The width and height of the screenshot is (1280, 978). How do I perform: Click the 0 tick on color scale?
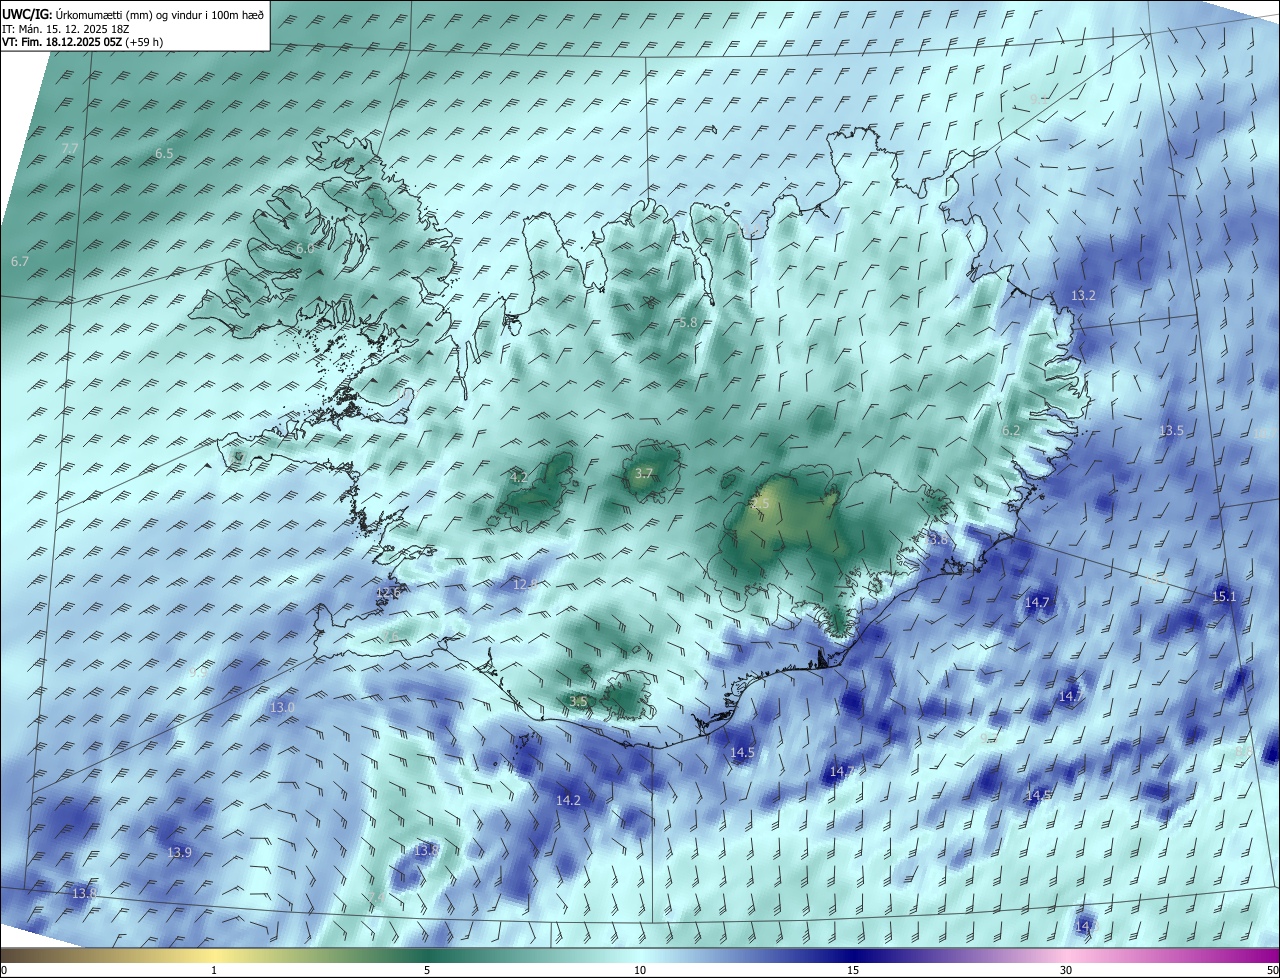pyautogui.click(x=4, y=971)
